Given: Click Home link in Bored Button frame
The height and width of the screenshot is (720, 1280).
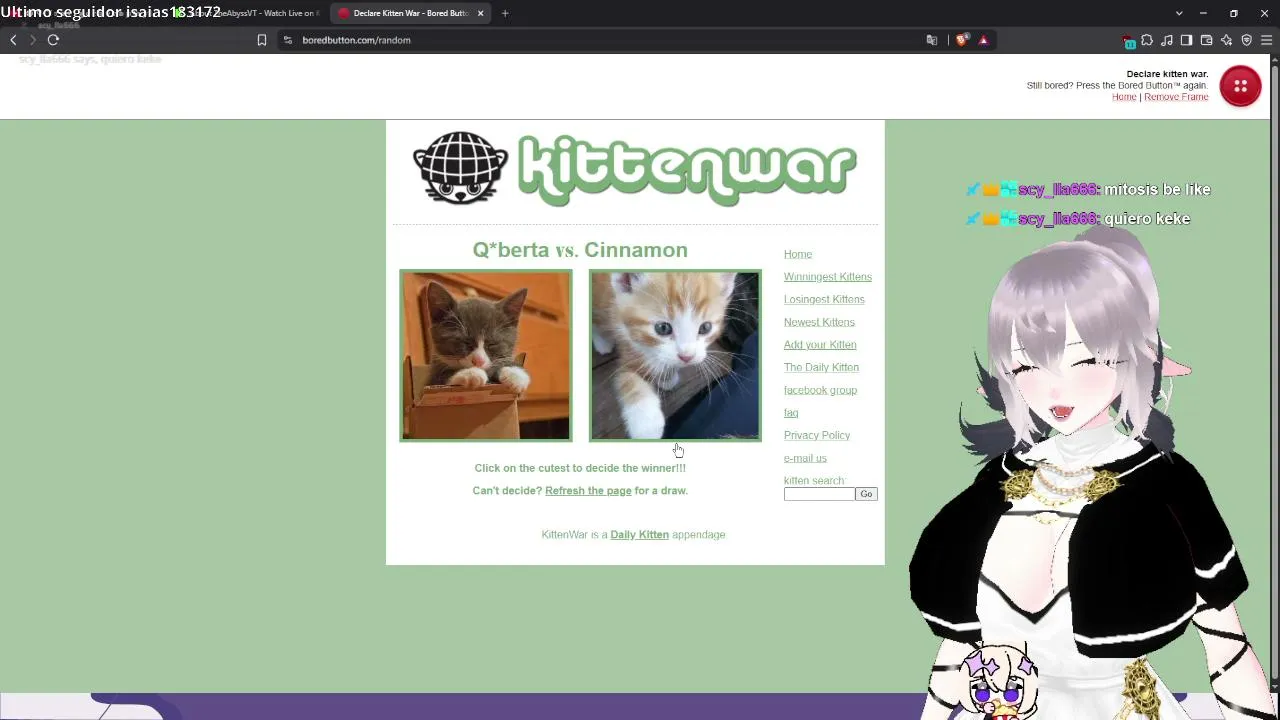Looking at the screenshot, I should pos(1124,97).
